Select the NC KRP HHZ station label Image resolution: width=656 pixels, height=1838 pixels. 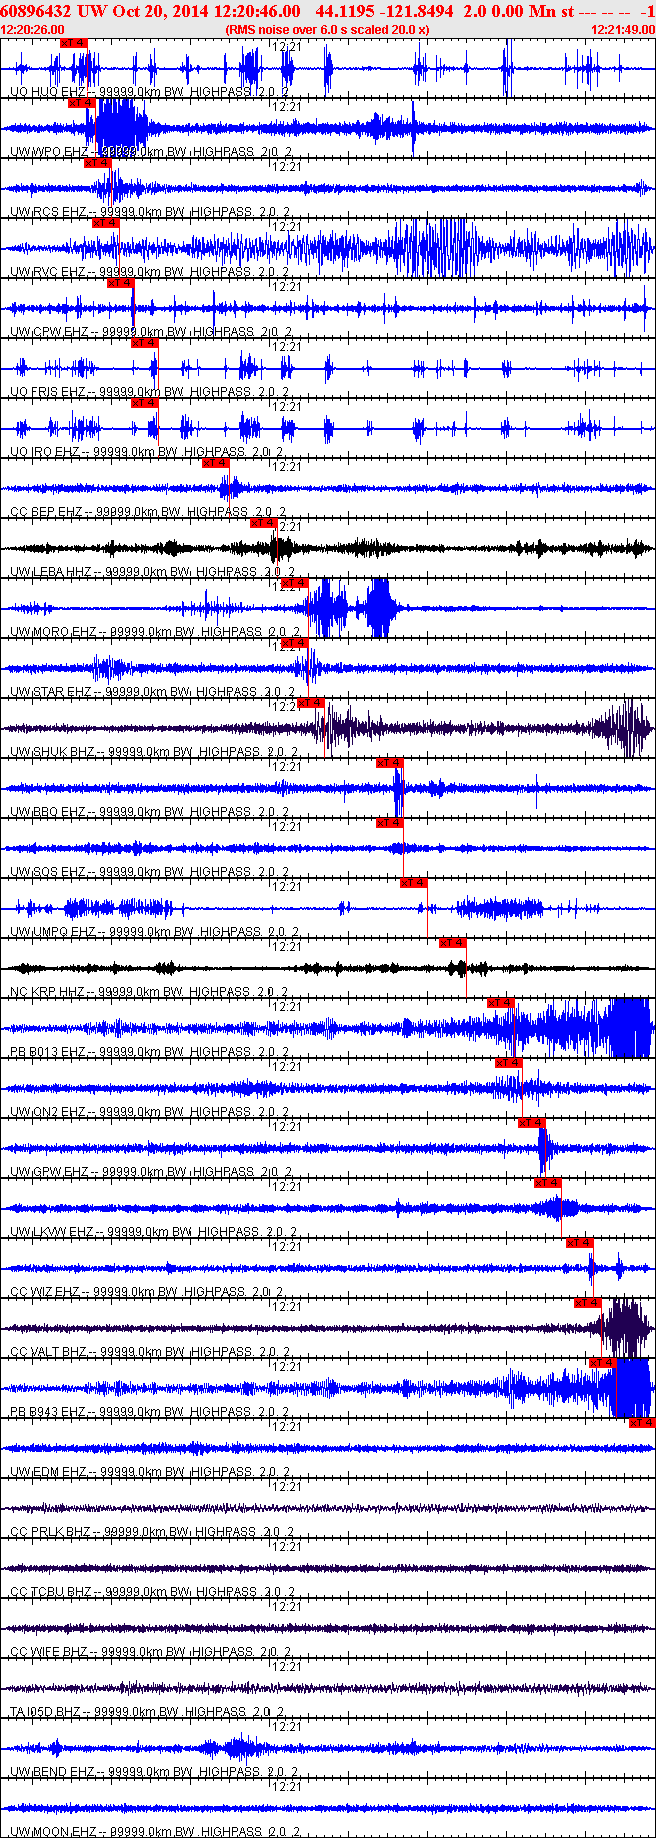47,992
